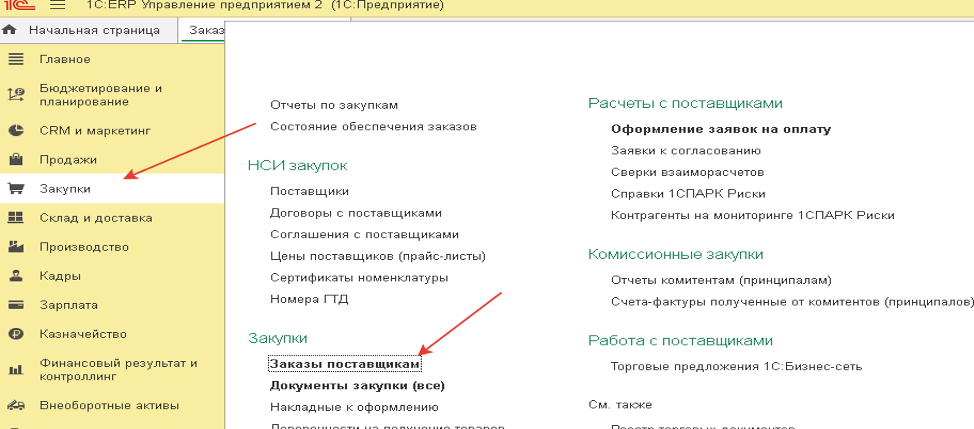Image resolution: width=974 pixels, height=429 pixels.
Task: Open the Кадры section
Action: (60, 276)
